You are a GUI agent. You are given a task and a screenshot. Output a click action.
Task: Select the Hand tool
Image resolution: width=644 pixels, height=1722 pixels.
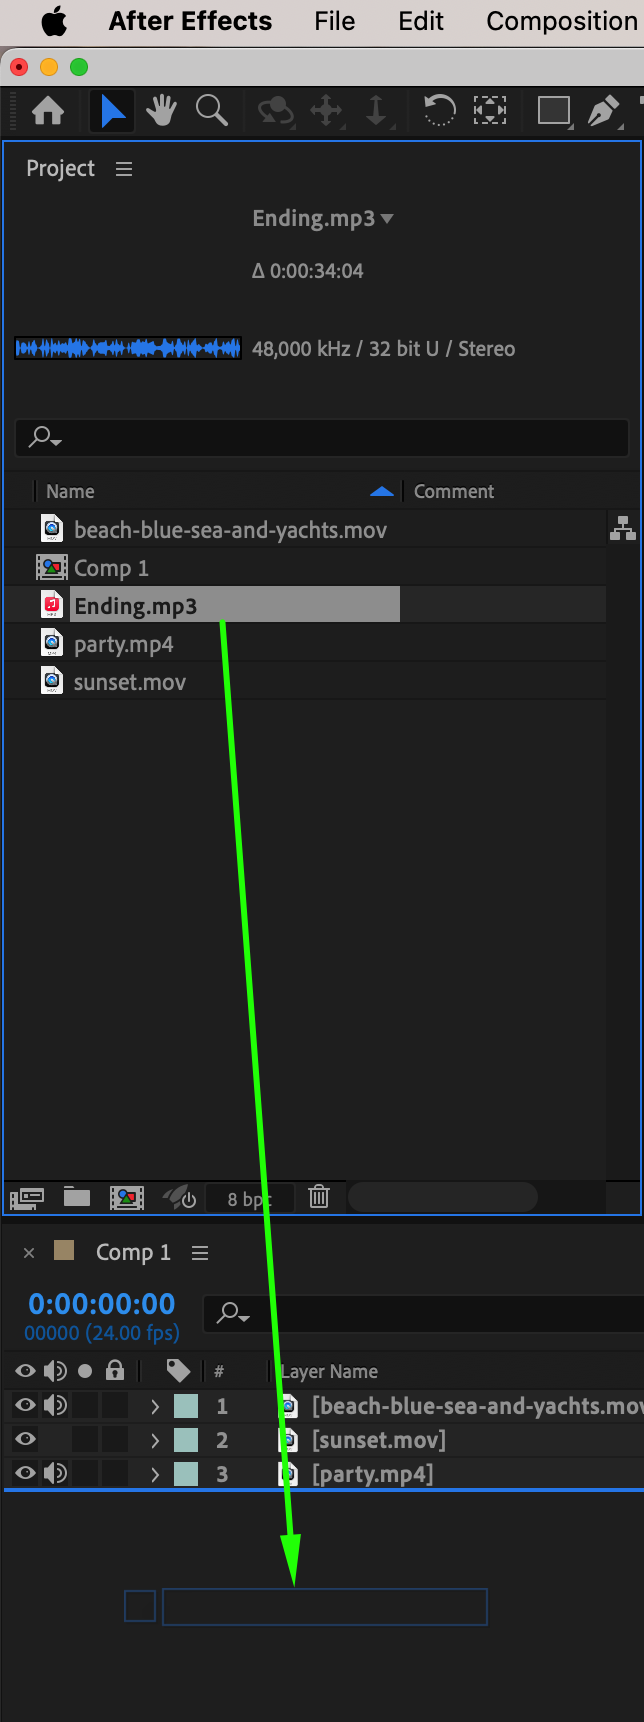pos(161,110)
